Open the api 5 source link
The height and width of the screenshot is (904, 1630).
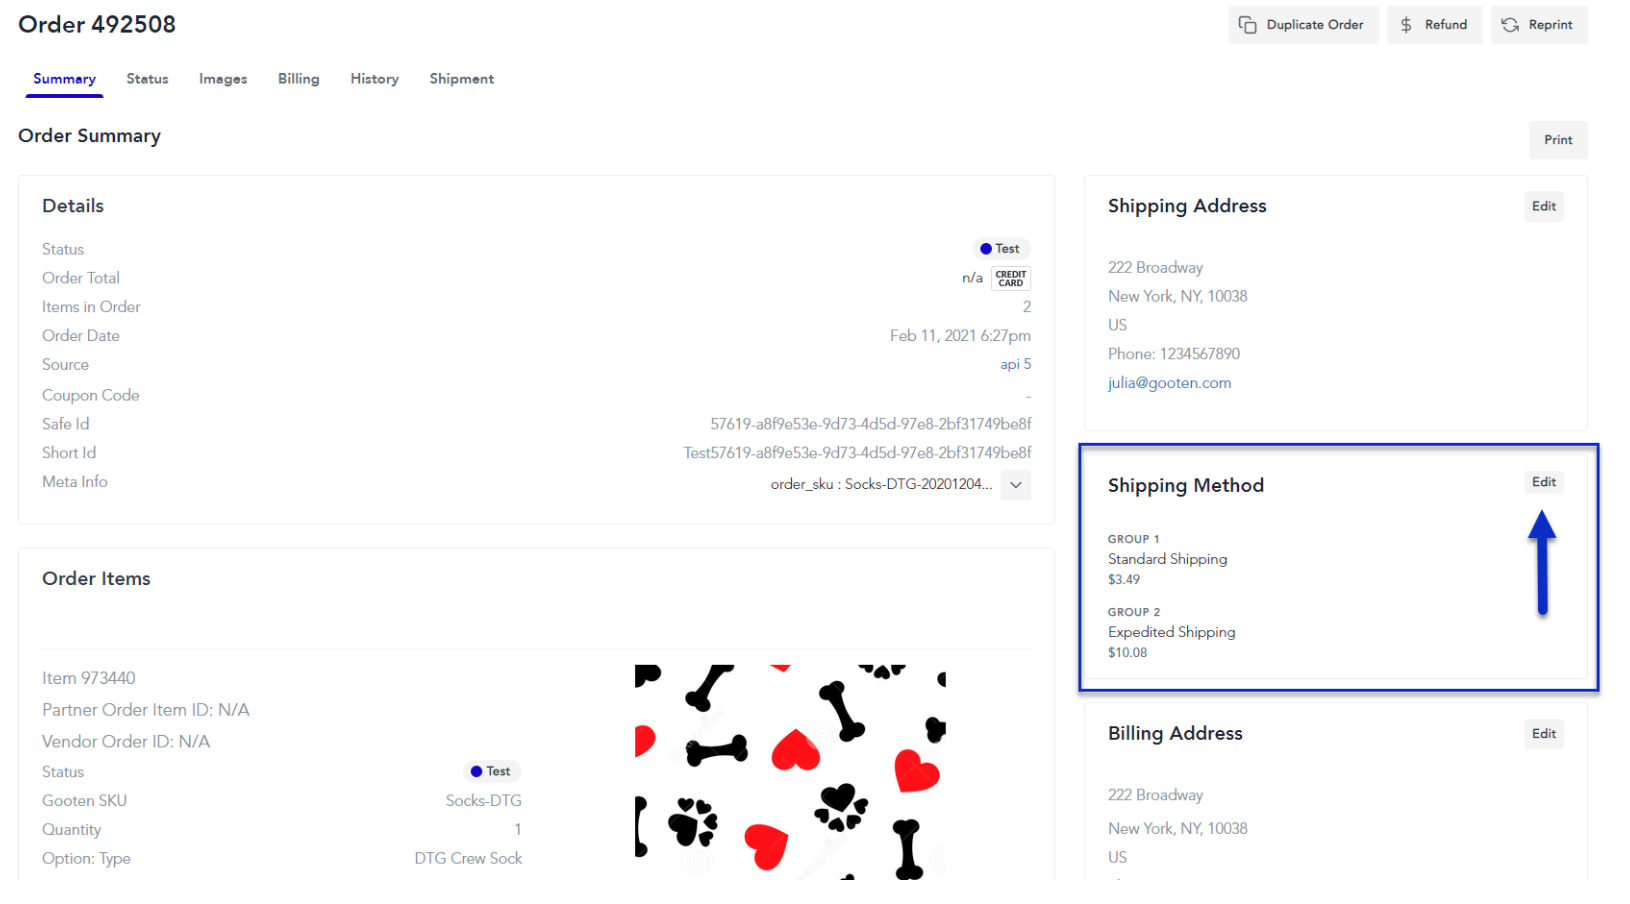1015,365
